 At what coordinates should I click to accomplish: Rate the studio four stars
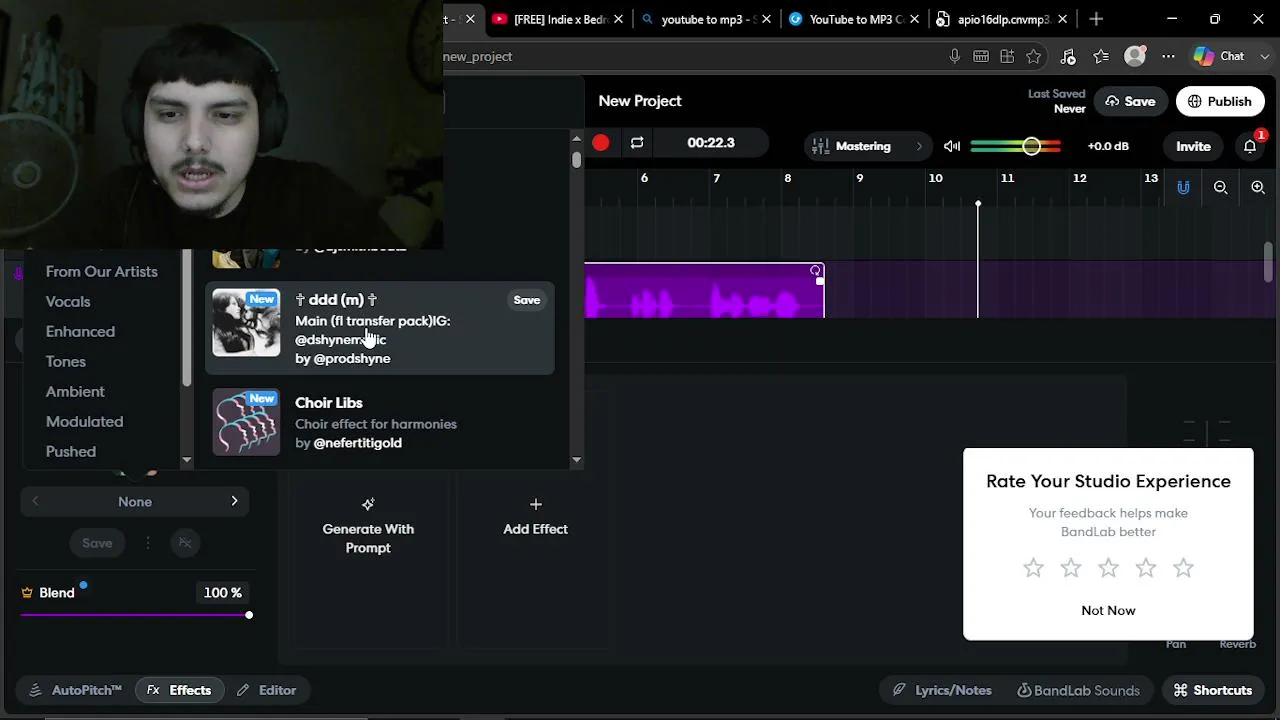point(1146,568)
